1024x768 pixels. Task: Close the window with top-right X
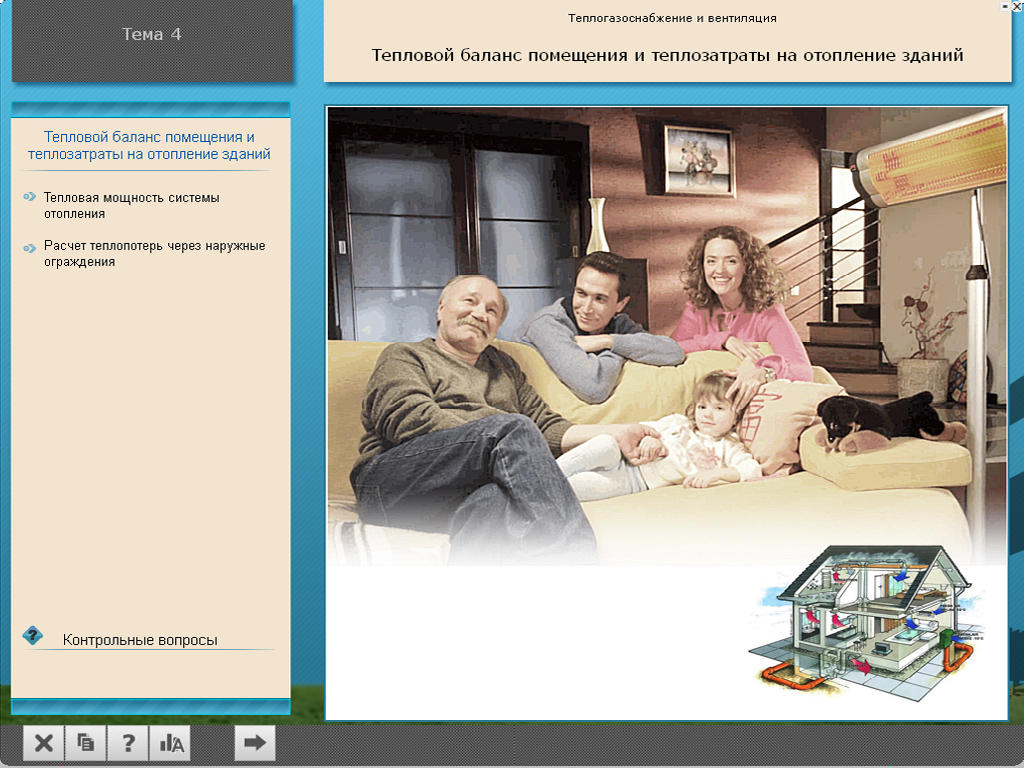coord(1017,5)
